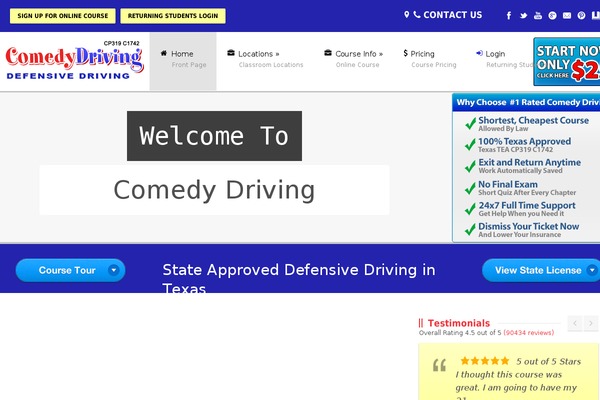Viewport: 600px width, 400px height.
Task: Click the phone handset icon
Action: coord(417,15)
